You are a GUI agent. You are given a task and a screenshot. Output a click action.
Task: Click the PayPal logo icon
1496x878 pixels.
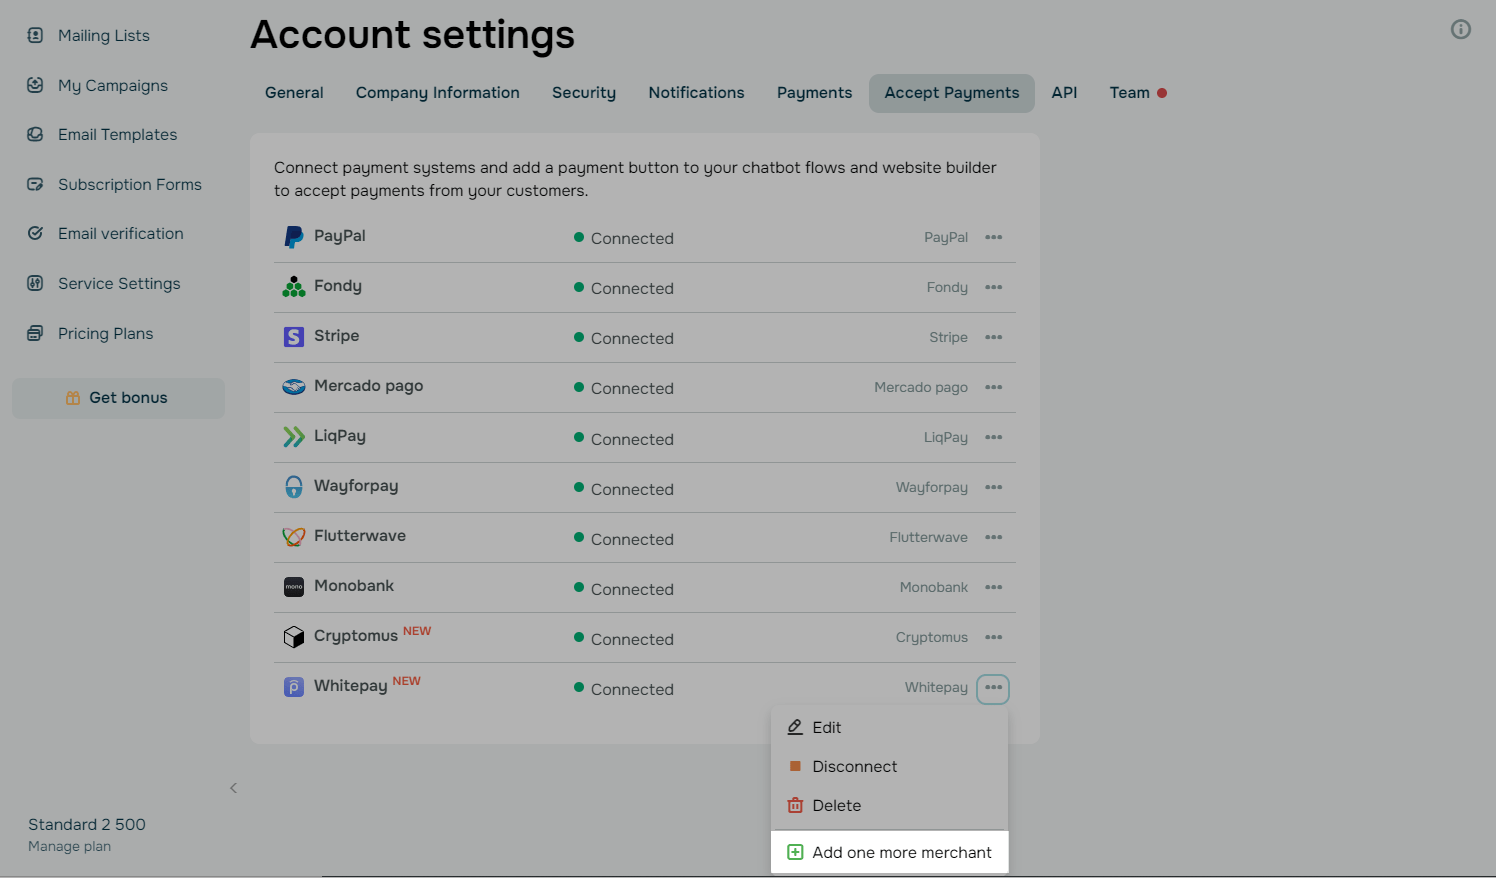pos(293,237)
